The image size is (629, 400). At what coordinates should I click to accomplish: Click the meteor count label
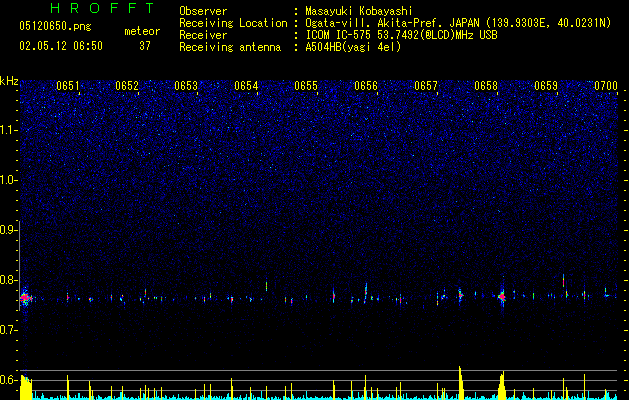click(142, 31)
